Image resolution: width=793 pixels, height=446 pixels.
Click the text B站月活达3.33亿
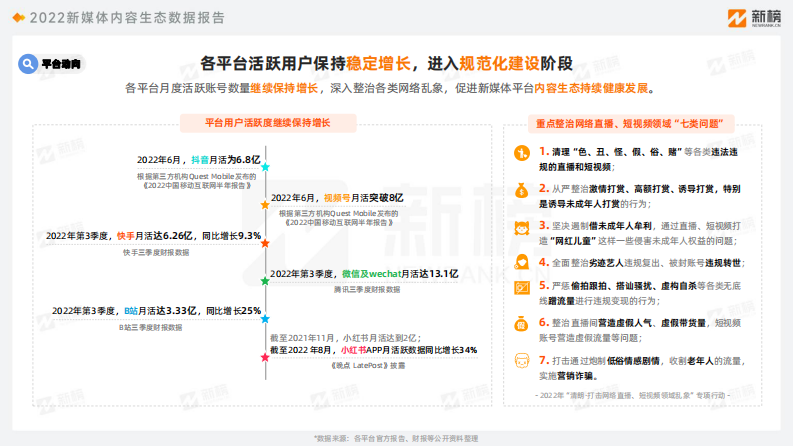point(160,310)
